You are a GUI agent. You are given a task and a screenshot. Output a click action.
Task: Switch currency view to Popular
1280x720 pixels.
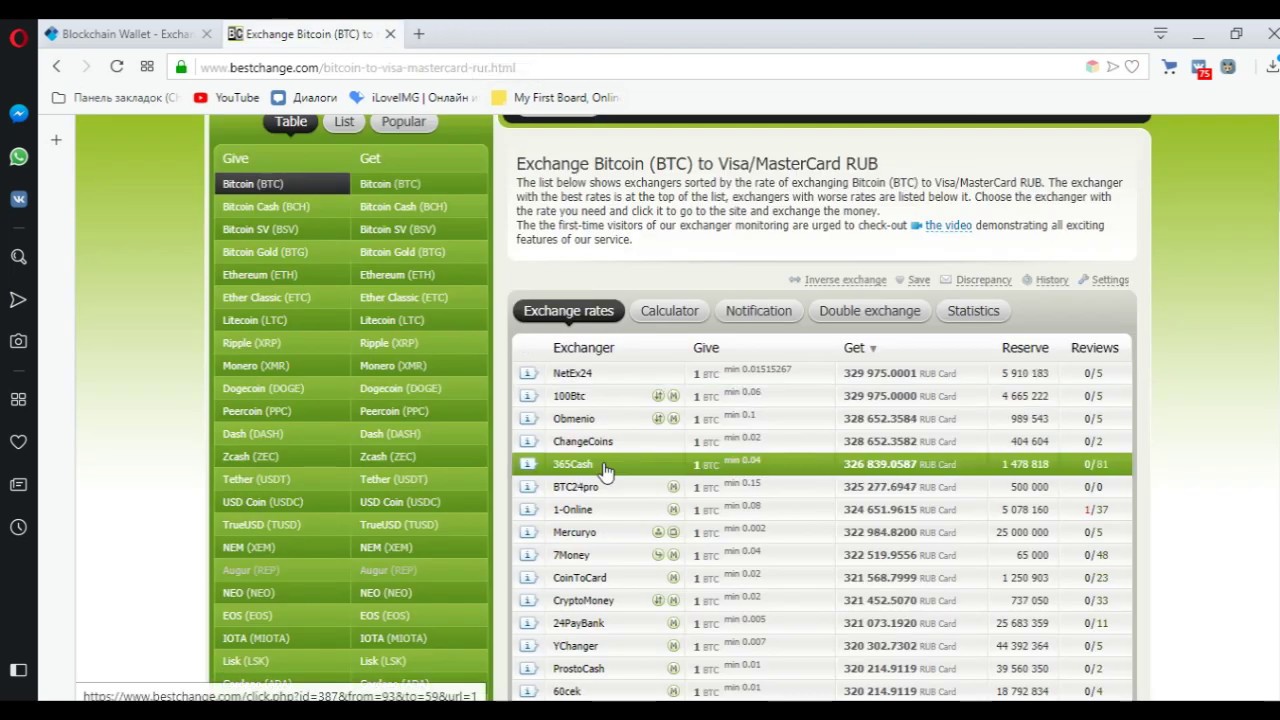403,122
